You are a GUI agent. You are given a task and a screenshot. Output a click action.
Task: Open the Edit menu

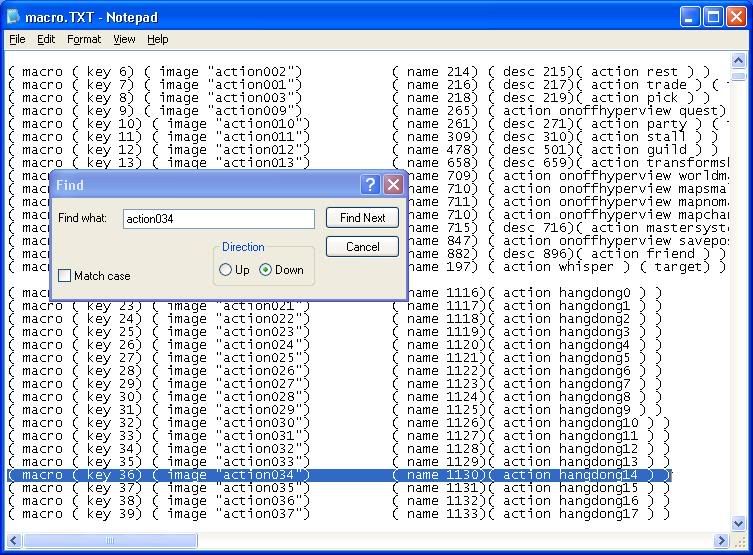click(x=46, y=39)
